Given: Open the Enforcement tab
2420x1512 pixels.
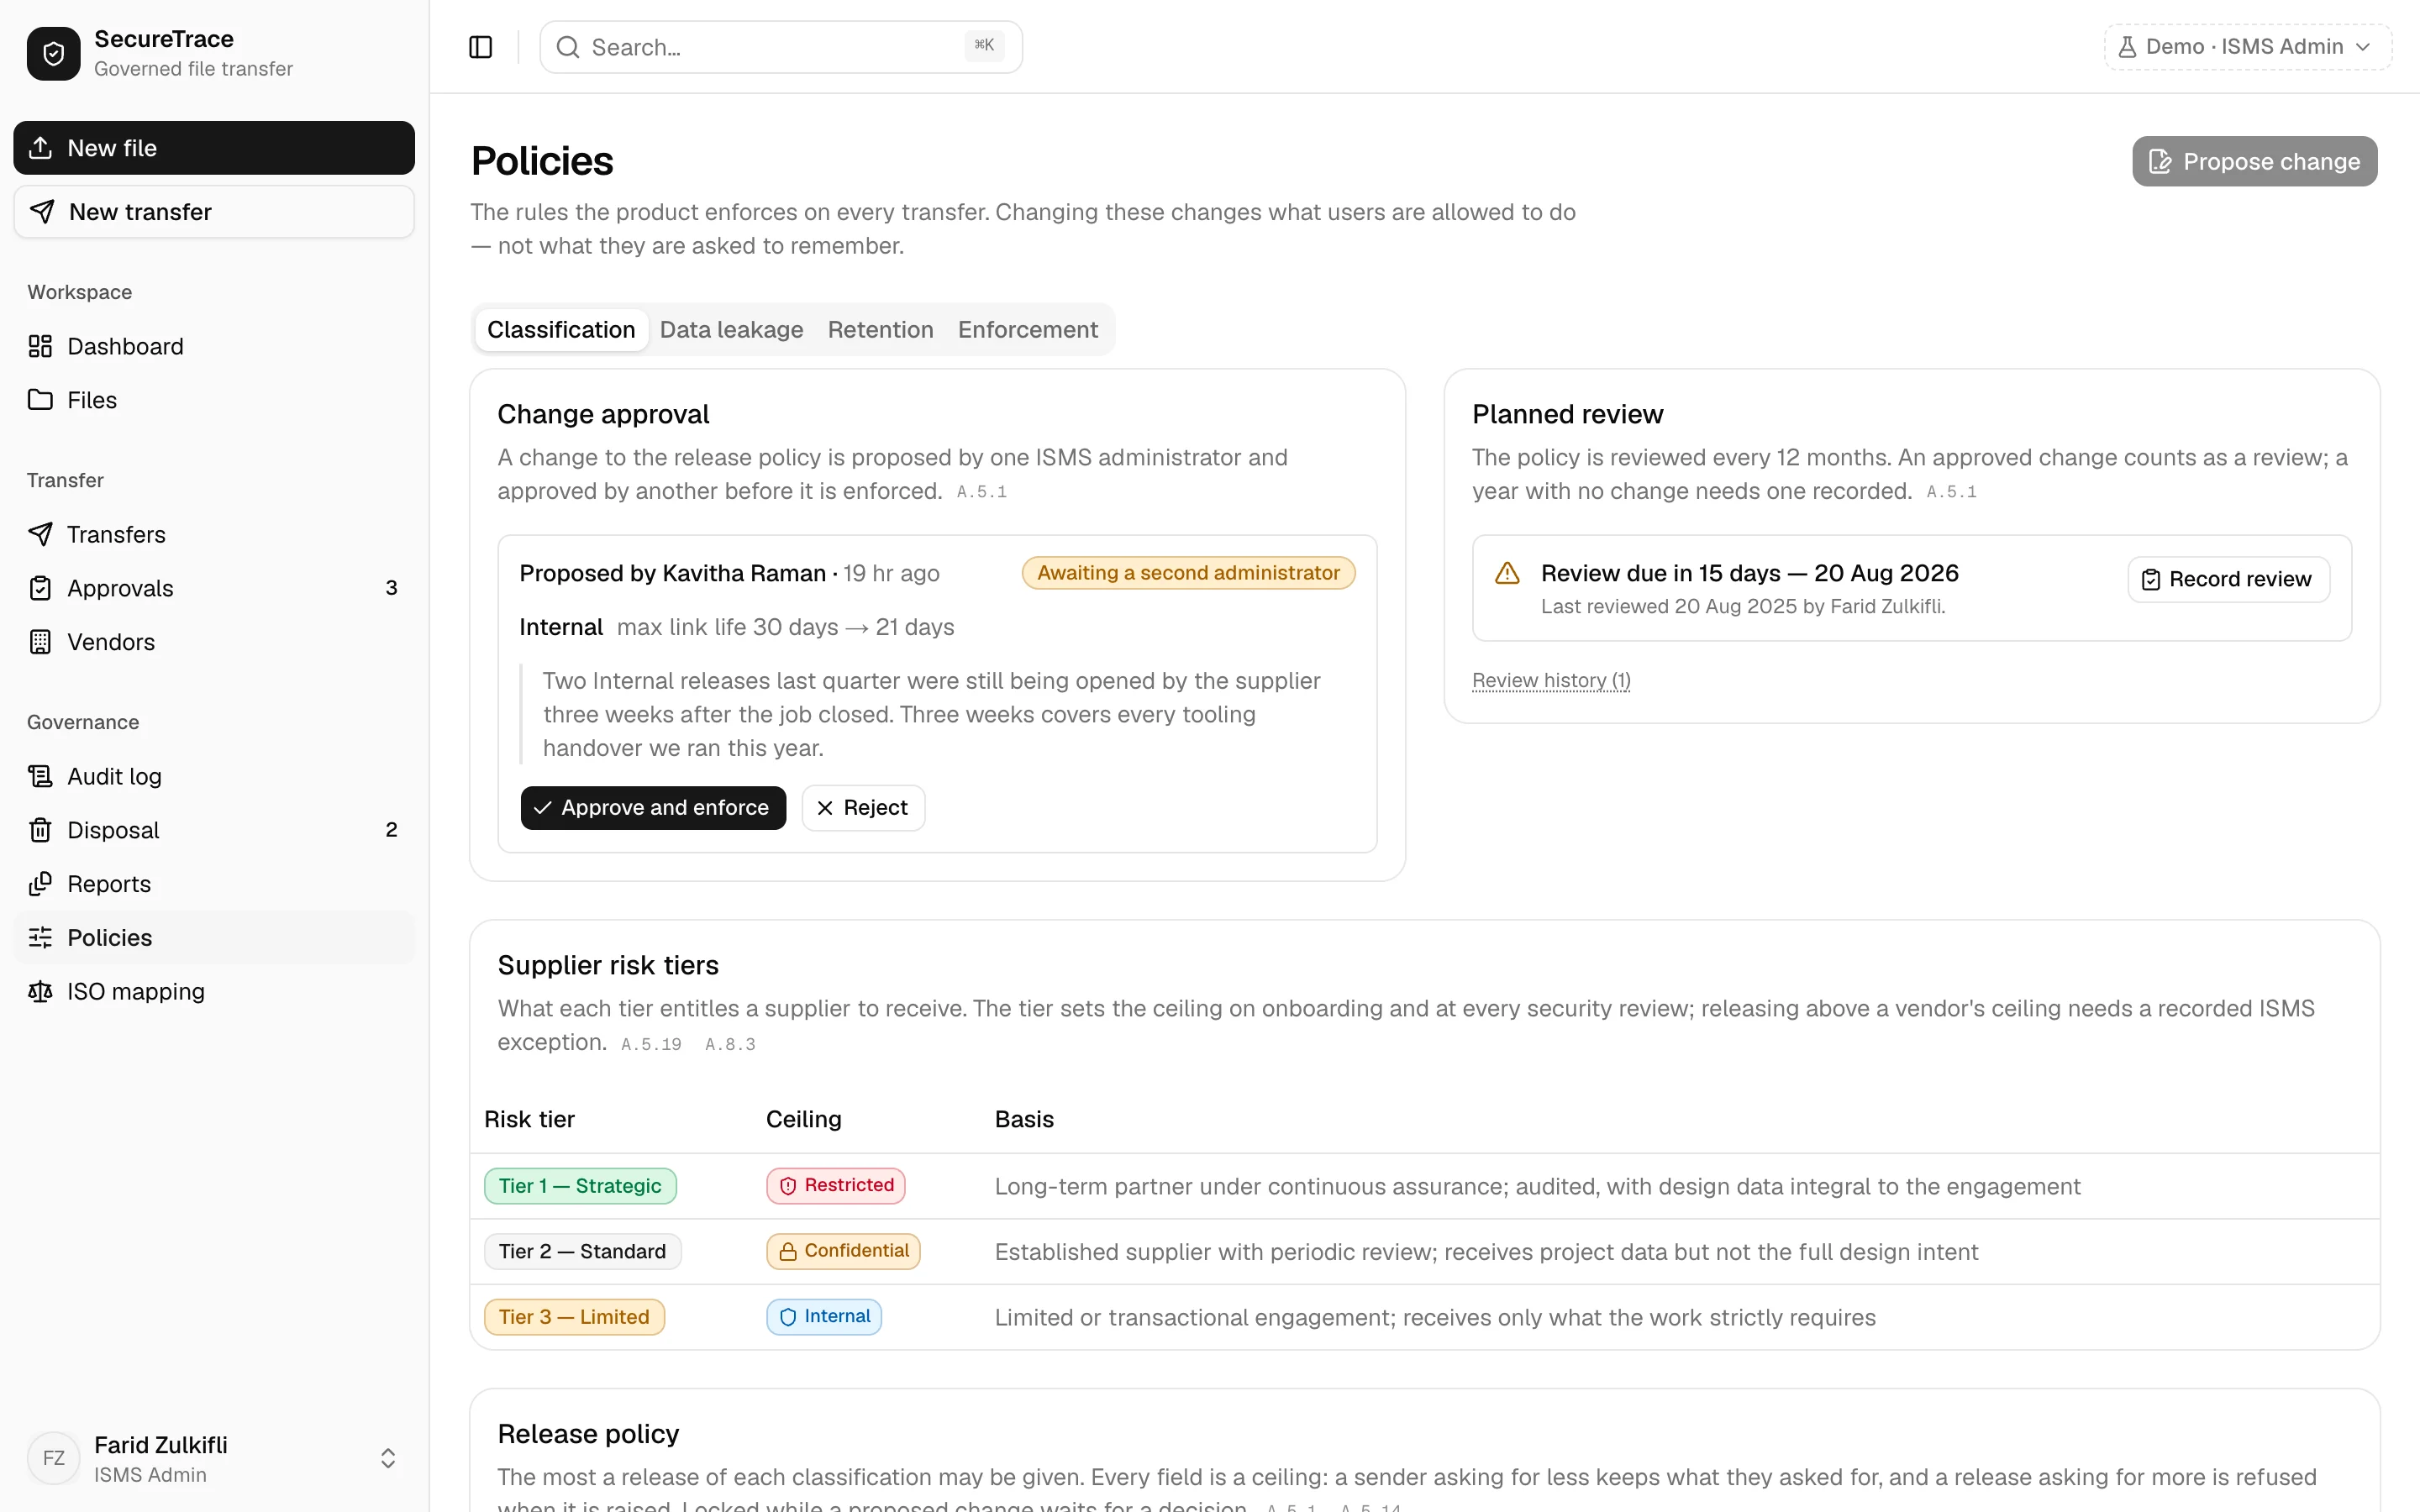Looking at the screenshot, I should [1027, 330].
